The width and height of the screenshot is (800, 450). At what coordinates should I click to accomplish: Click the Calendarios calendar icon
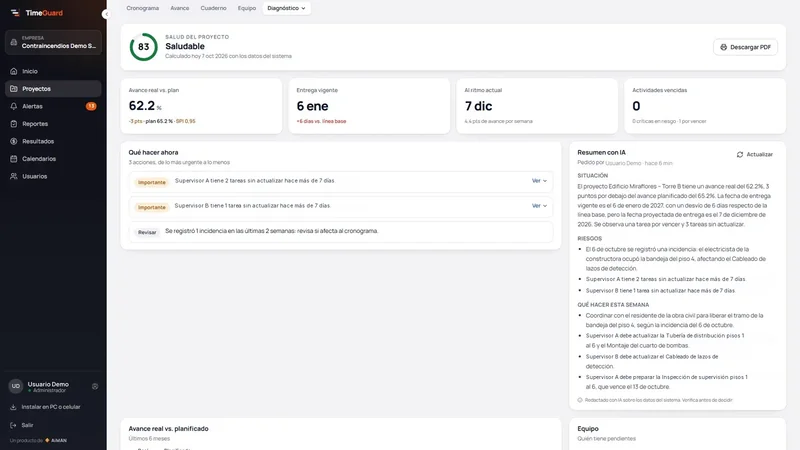point(14,159)
